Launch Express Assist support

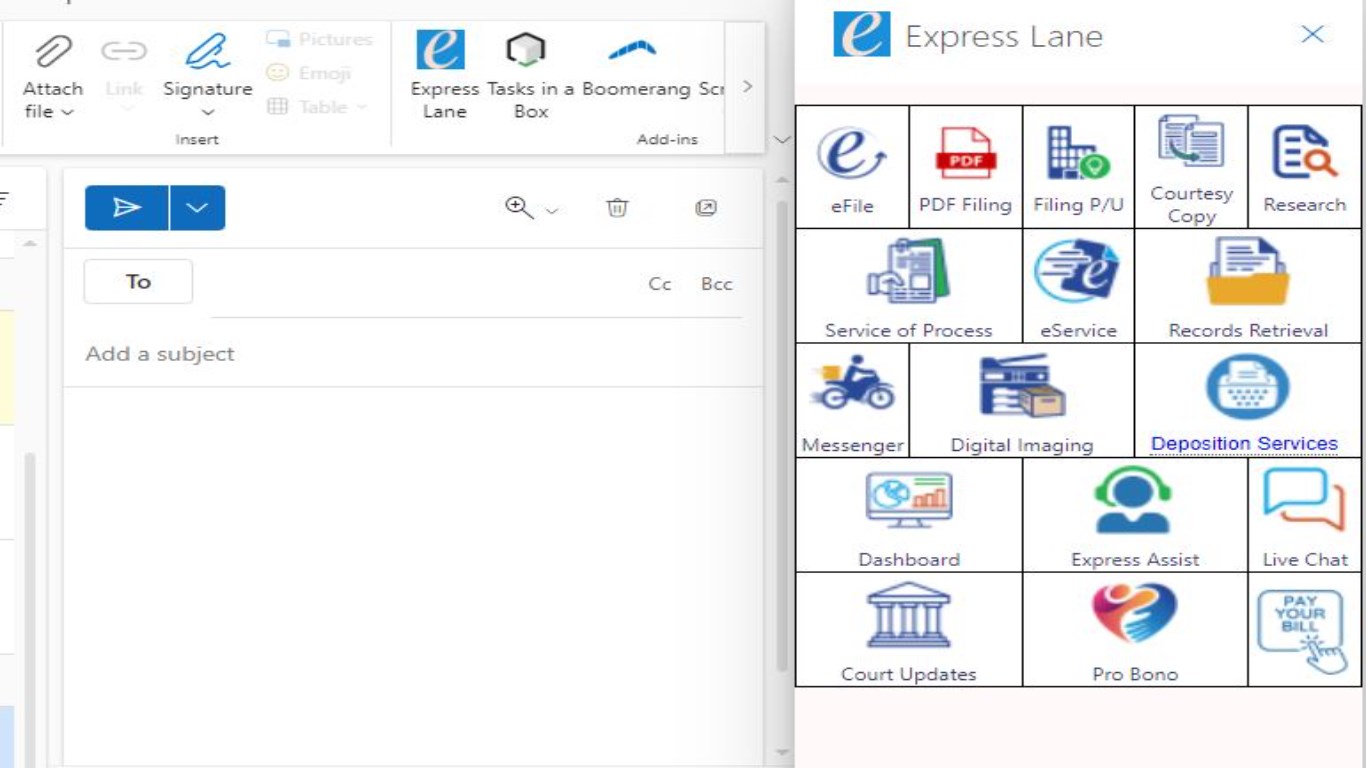tap(1135, 515)
